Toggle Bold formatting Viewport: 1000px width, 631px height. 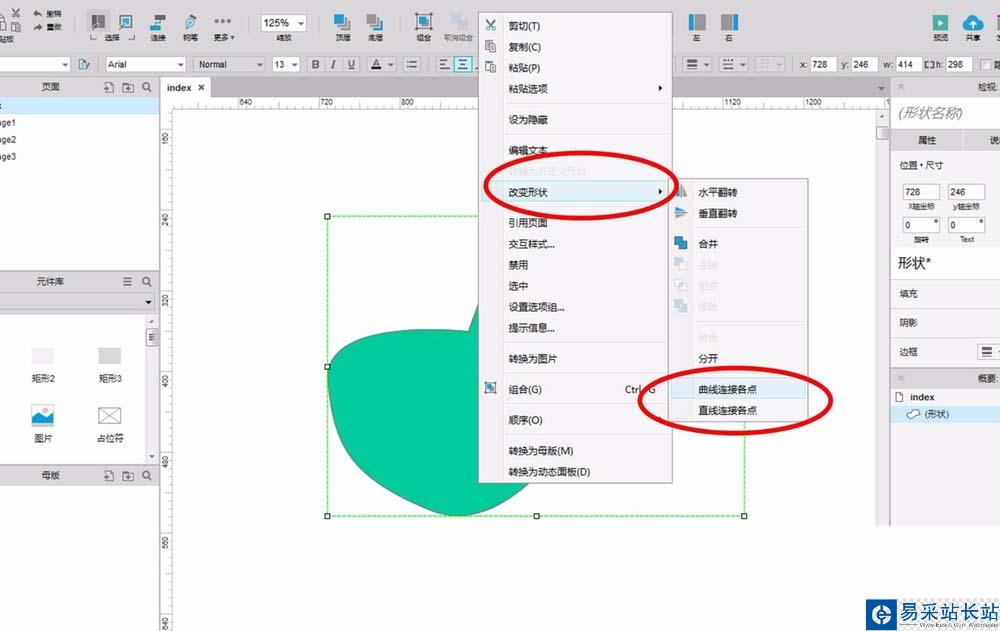(x=315, y=64)
